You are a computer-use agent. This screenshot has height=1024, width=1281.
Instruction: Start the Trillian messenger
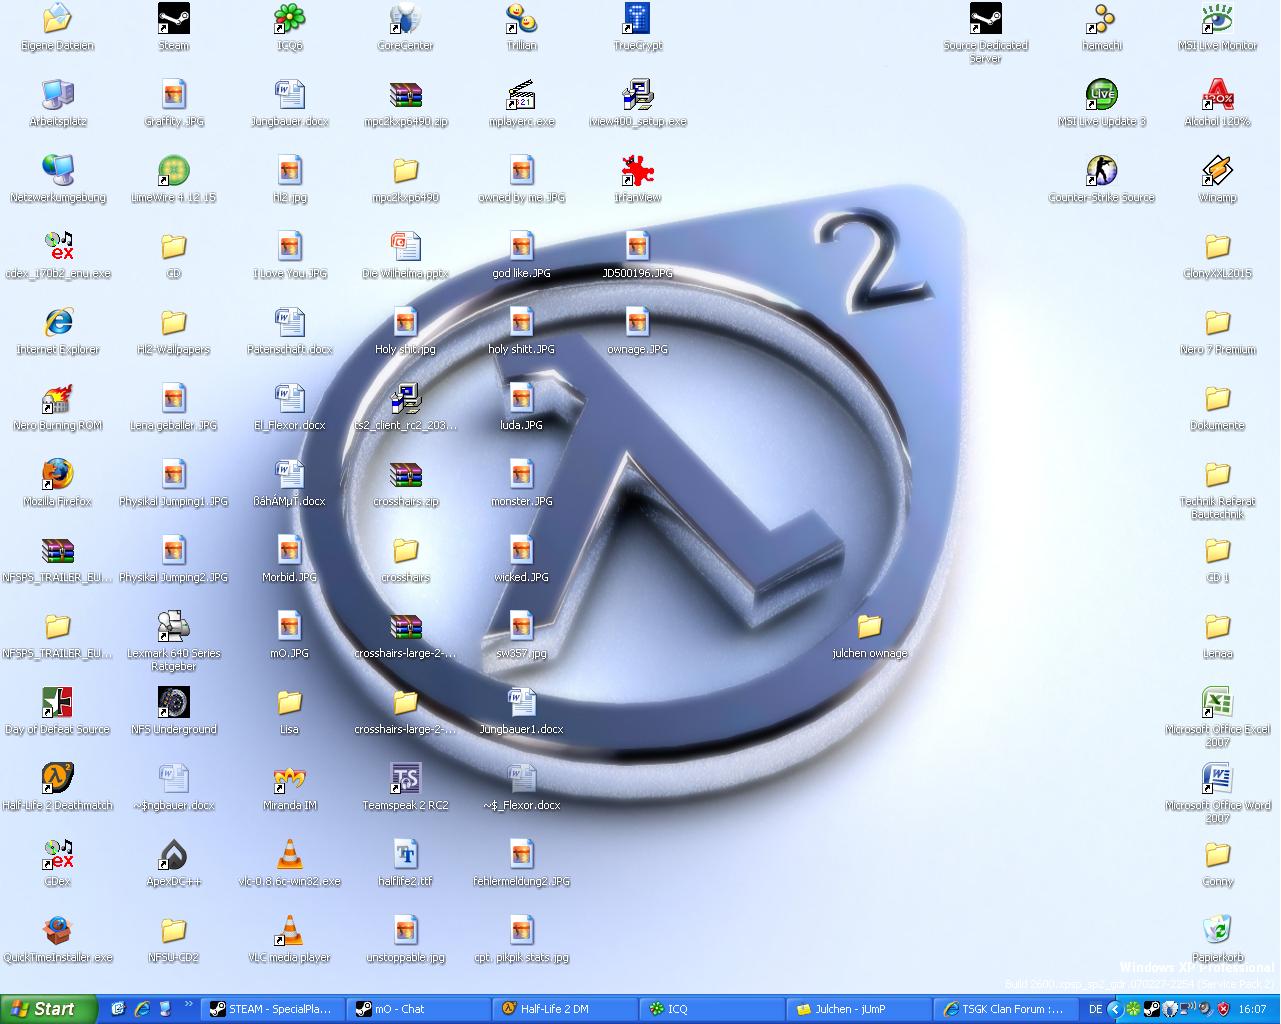coord(521,18)
